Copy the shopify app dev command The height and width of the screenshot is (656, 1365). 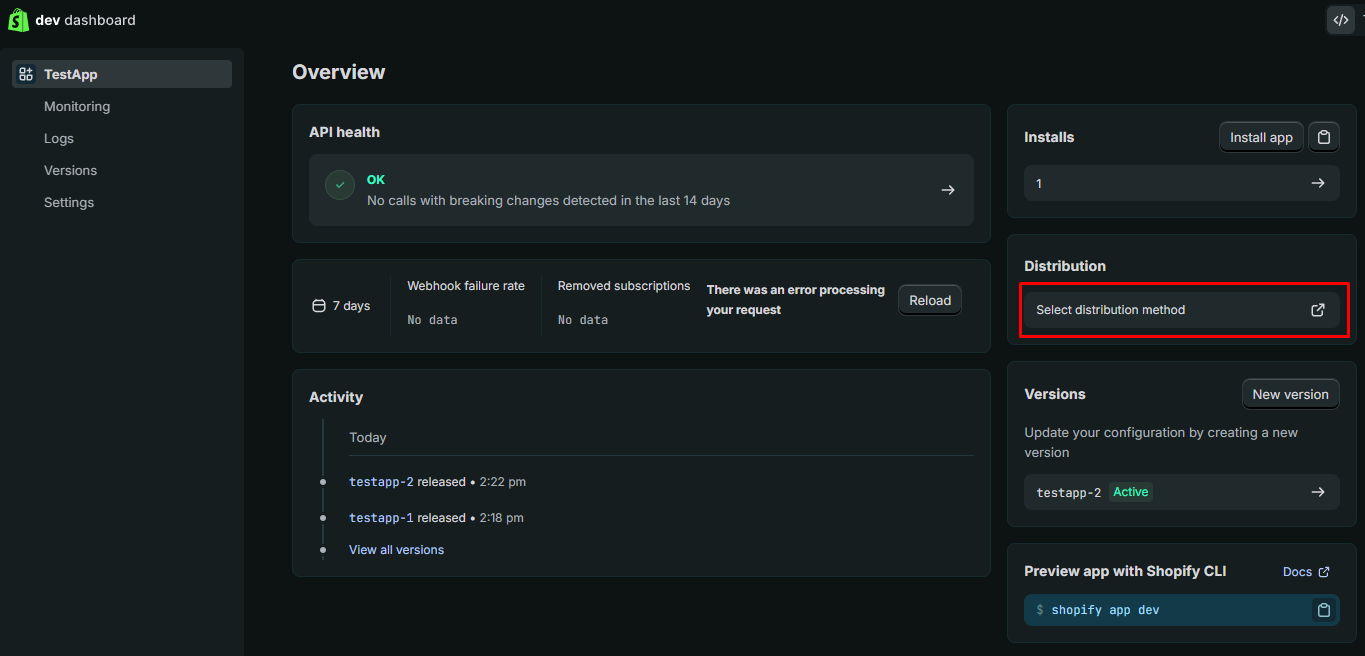click(x=1324, y=610)
